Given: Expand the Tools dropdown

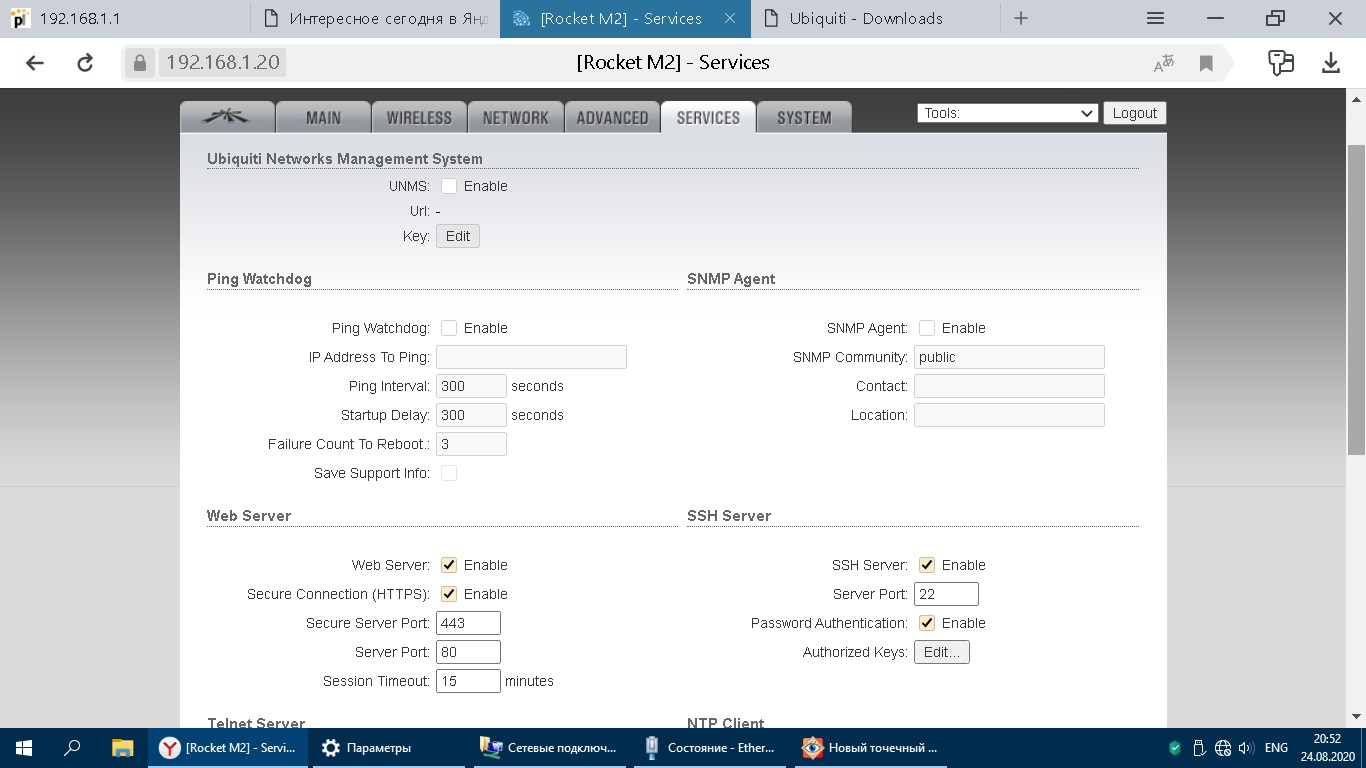Looking at the screenshot, I should tap(1008, 113).
